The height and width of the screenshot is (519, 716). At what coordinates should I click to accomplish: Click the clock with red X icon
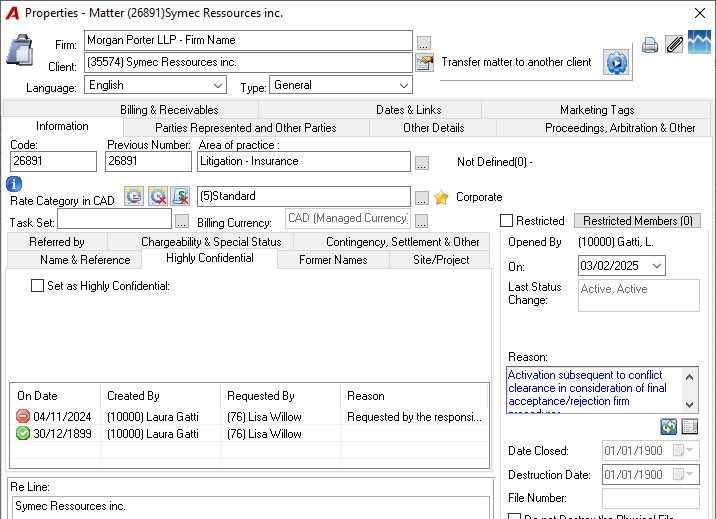click(158, 196)
